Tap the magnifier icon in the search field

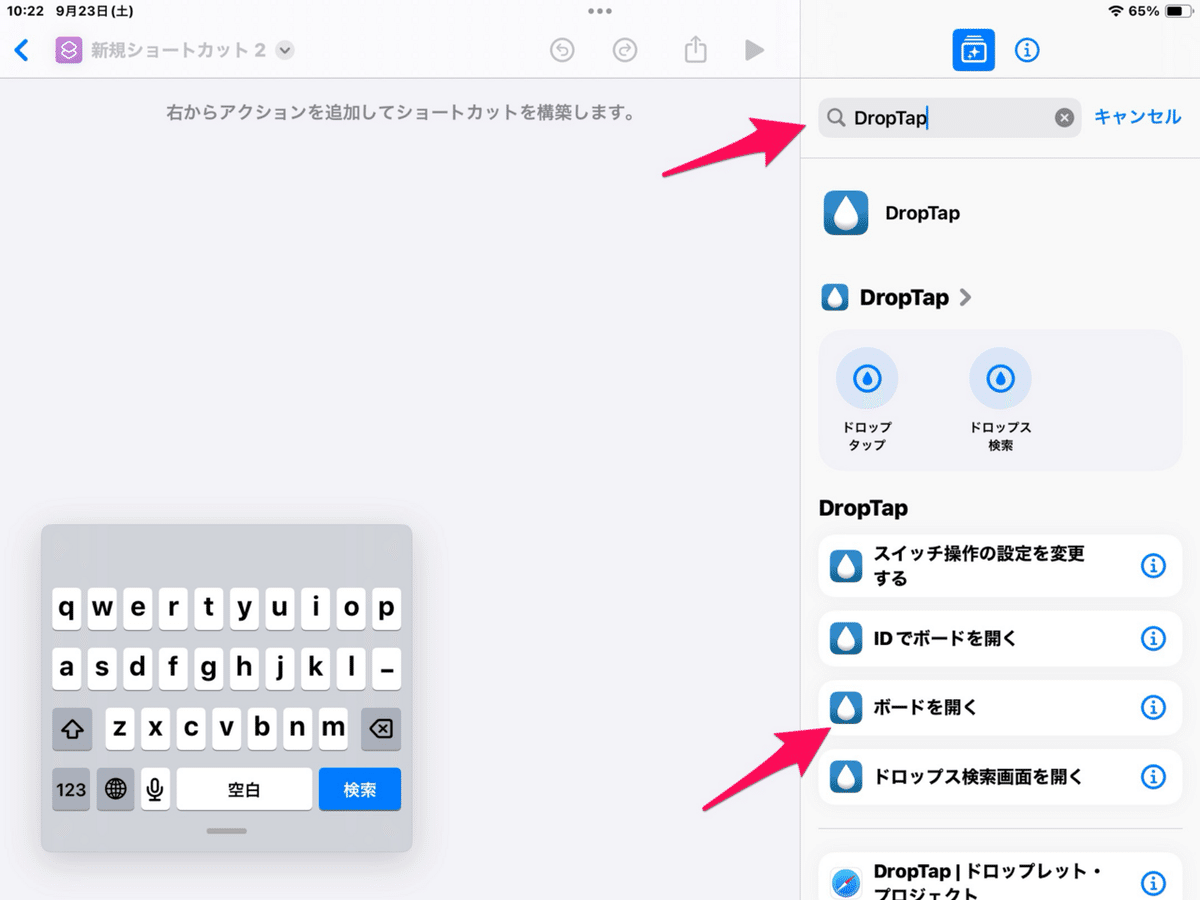836,118
